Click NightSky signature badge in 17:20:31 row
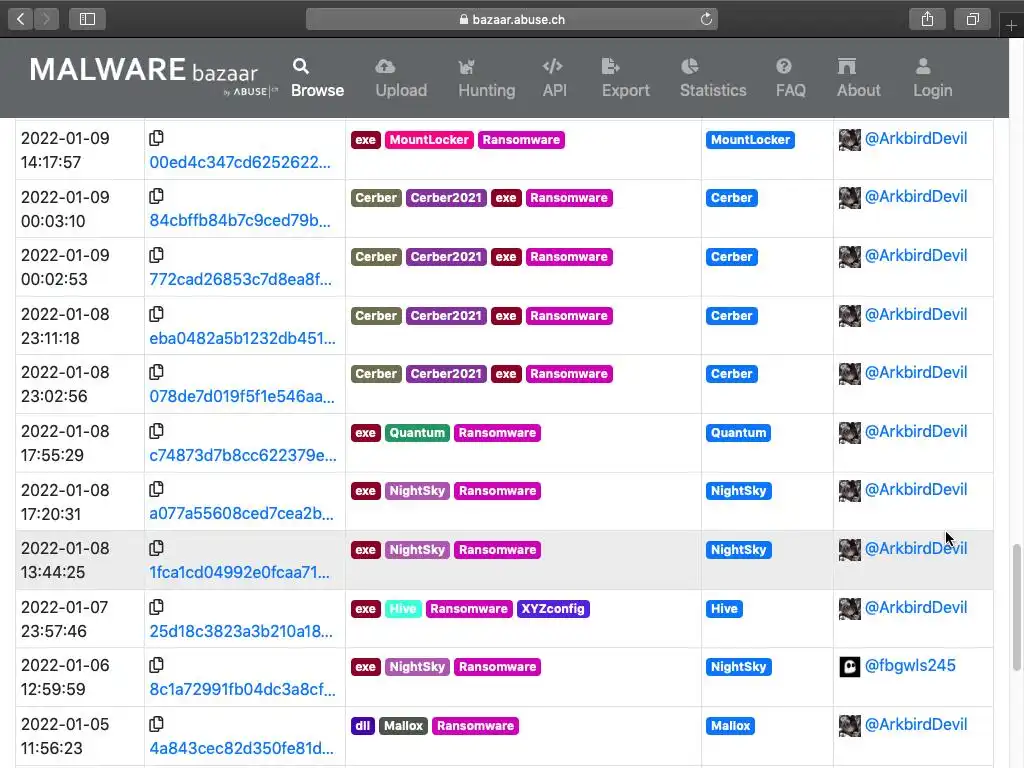This screenshot has height=768, width=1024. tap(739, 491)
